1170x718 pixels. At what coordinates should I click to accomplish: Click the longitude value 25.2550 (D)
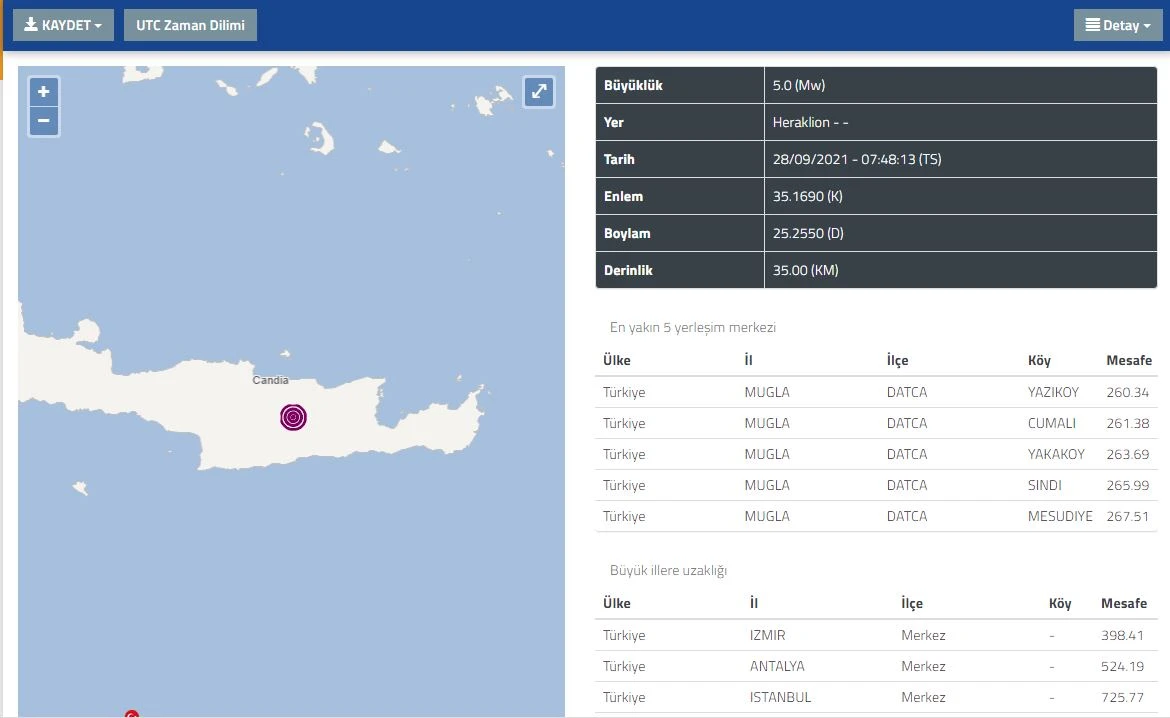(808, 234)
